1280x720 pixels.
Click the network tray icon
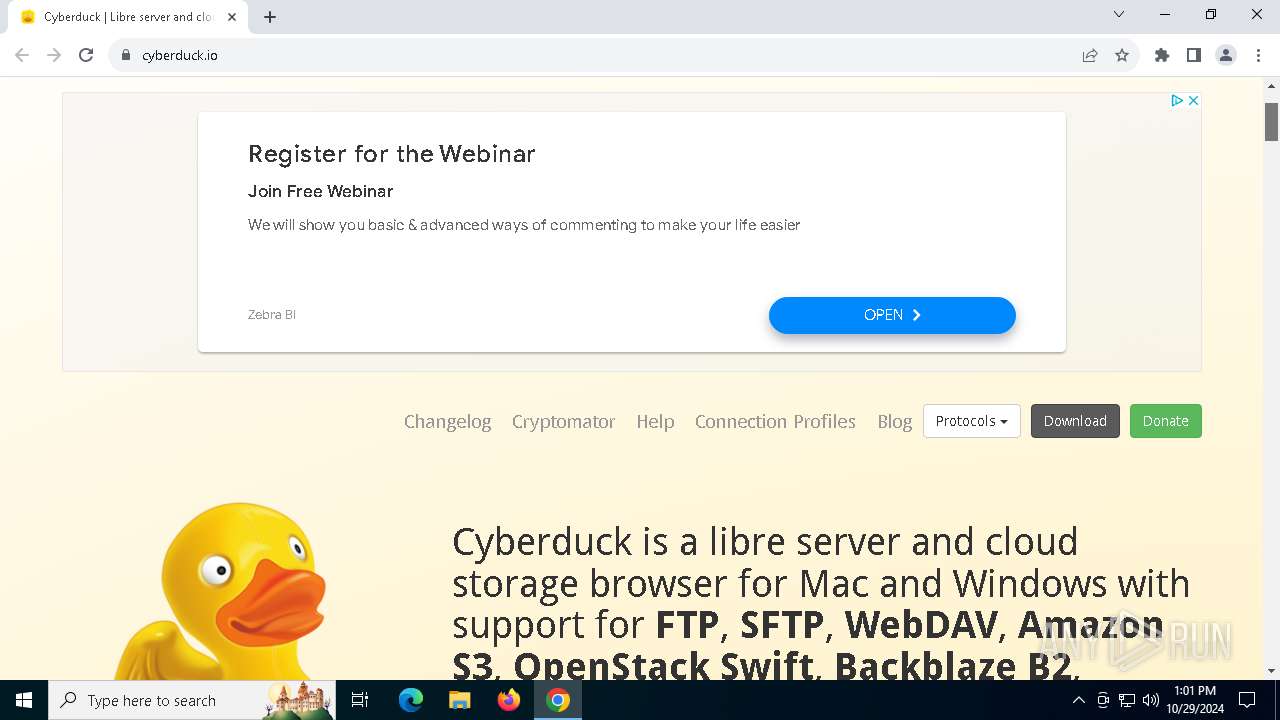1127,700
